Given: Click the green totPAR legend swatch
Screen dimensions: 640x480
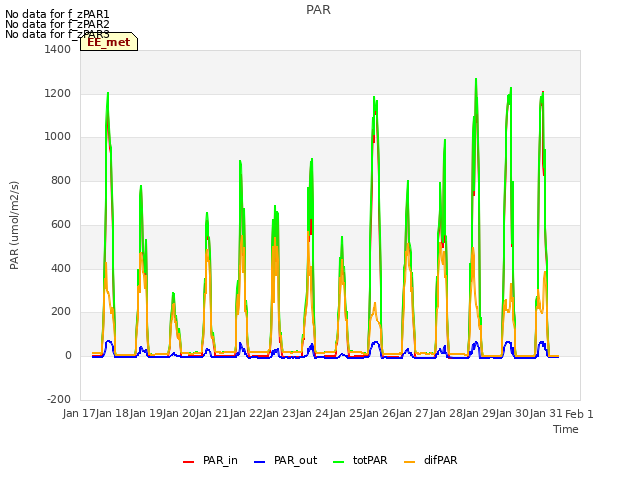Looking at the screenshot, I should [x=338, y=462].
